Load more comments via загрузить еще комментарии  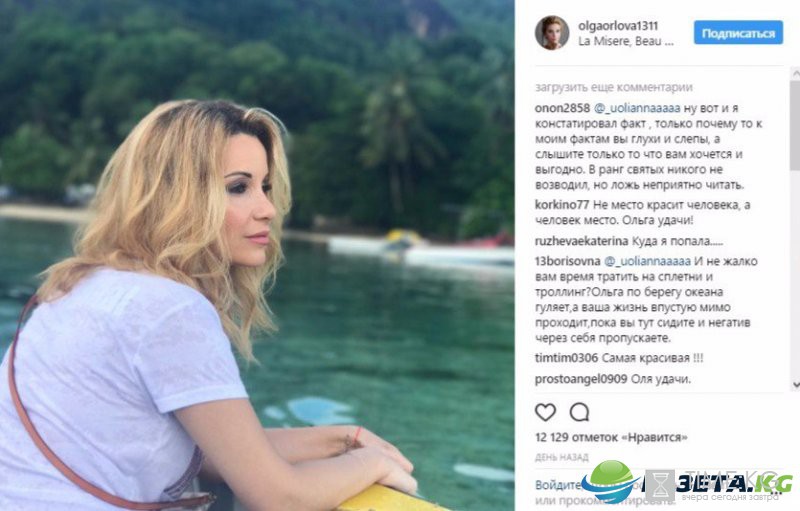point(614,87)
